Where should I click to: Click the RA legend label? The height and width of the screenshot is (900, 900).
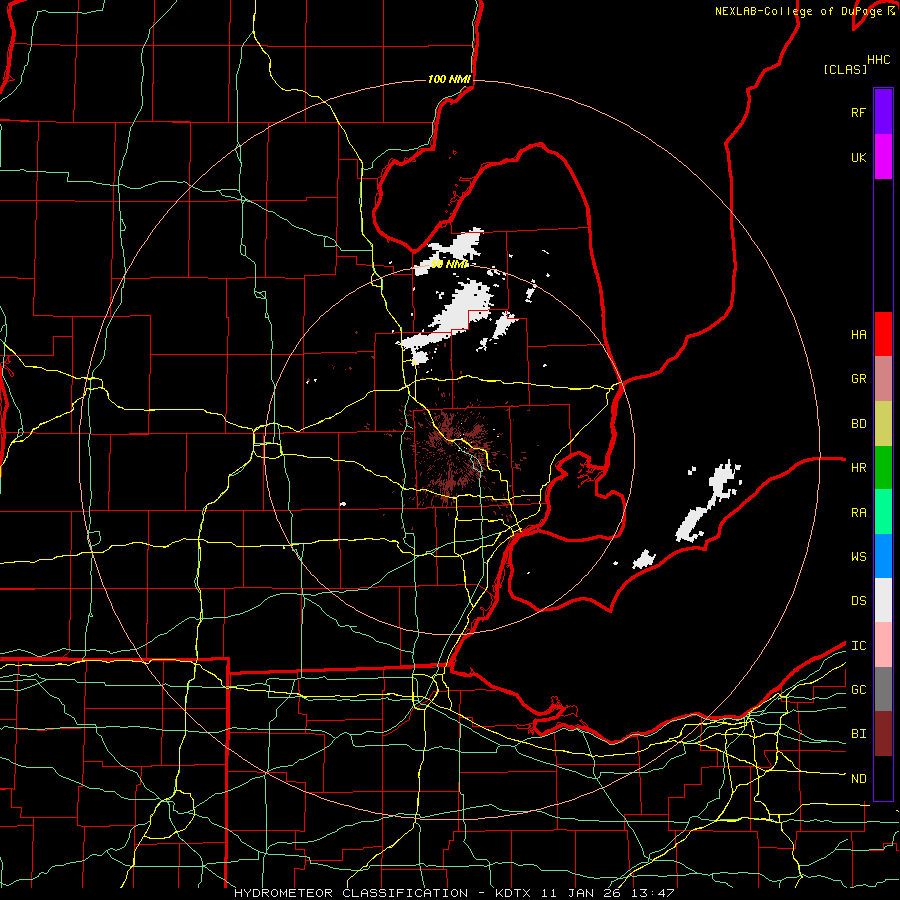pyautogui.click(x=858, y=512)
